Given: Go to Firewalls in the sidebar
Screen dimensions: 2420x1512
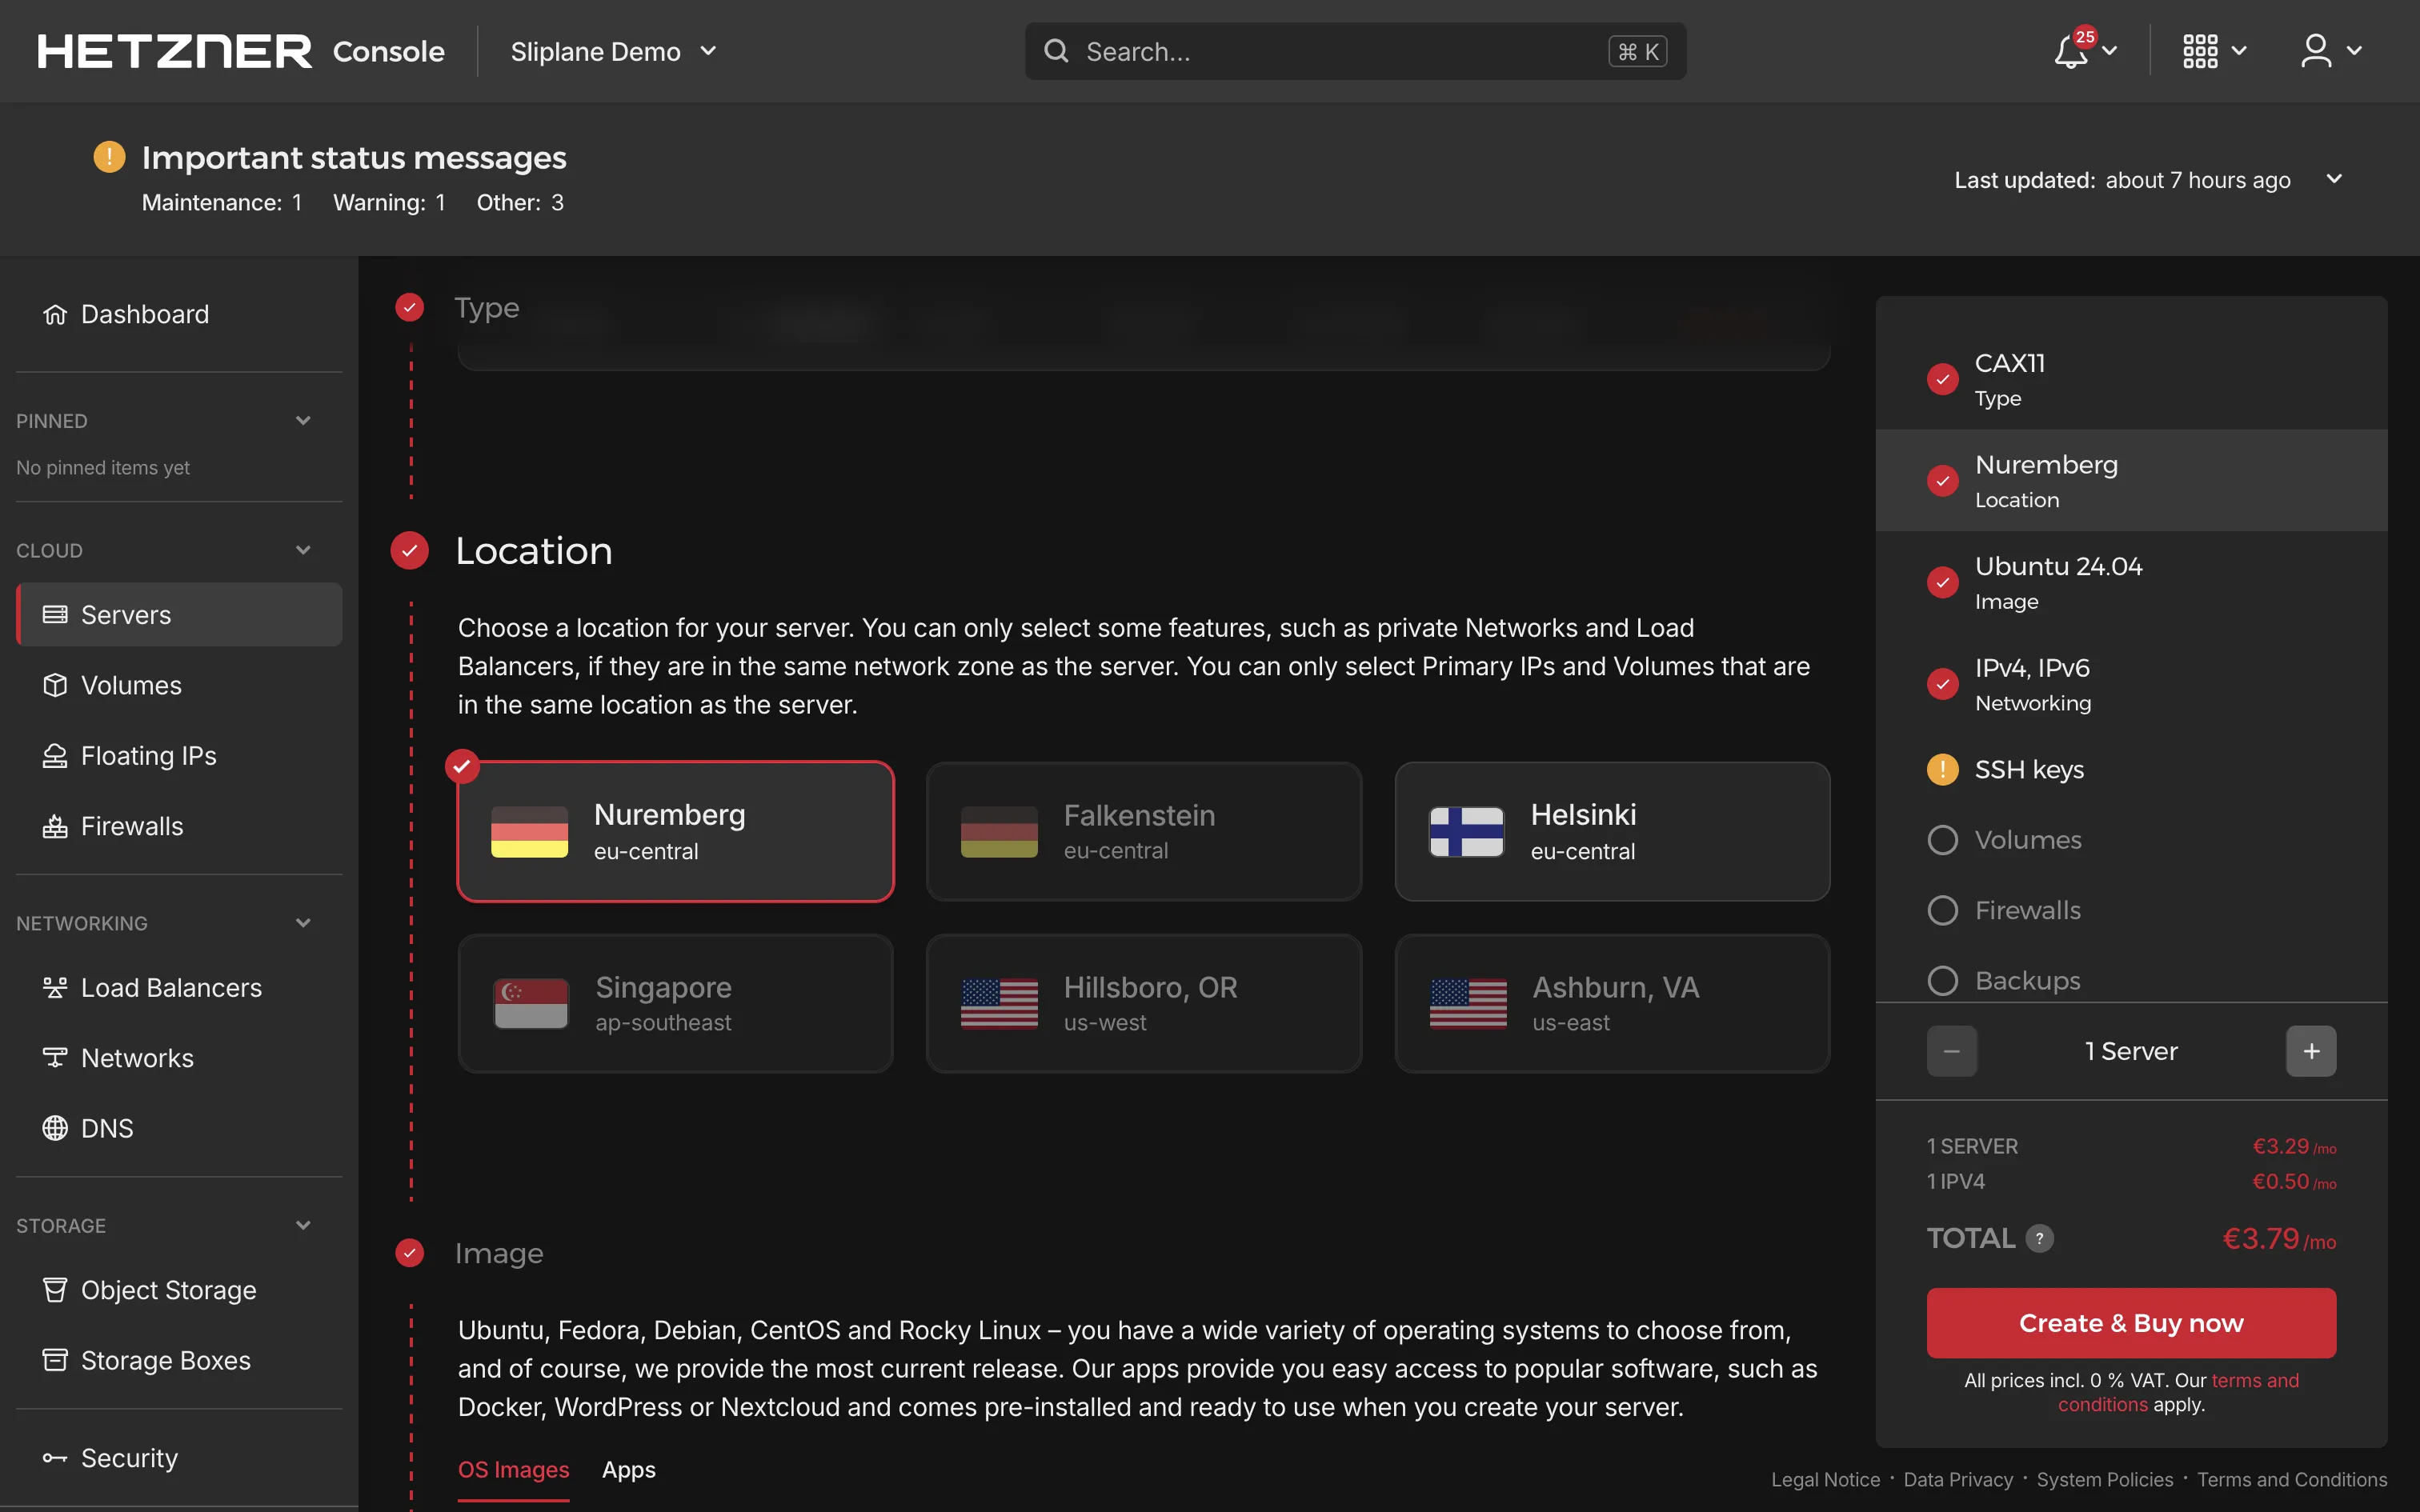Looking at the screenshot, I should (131, 826).
